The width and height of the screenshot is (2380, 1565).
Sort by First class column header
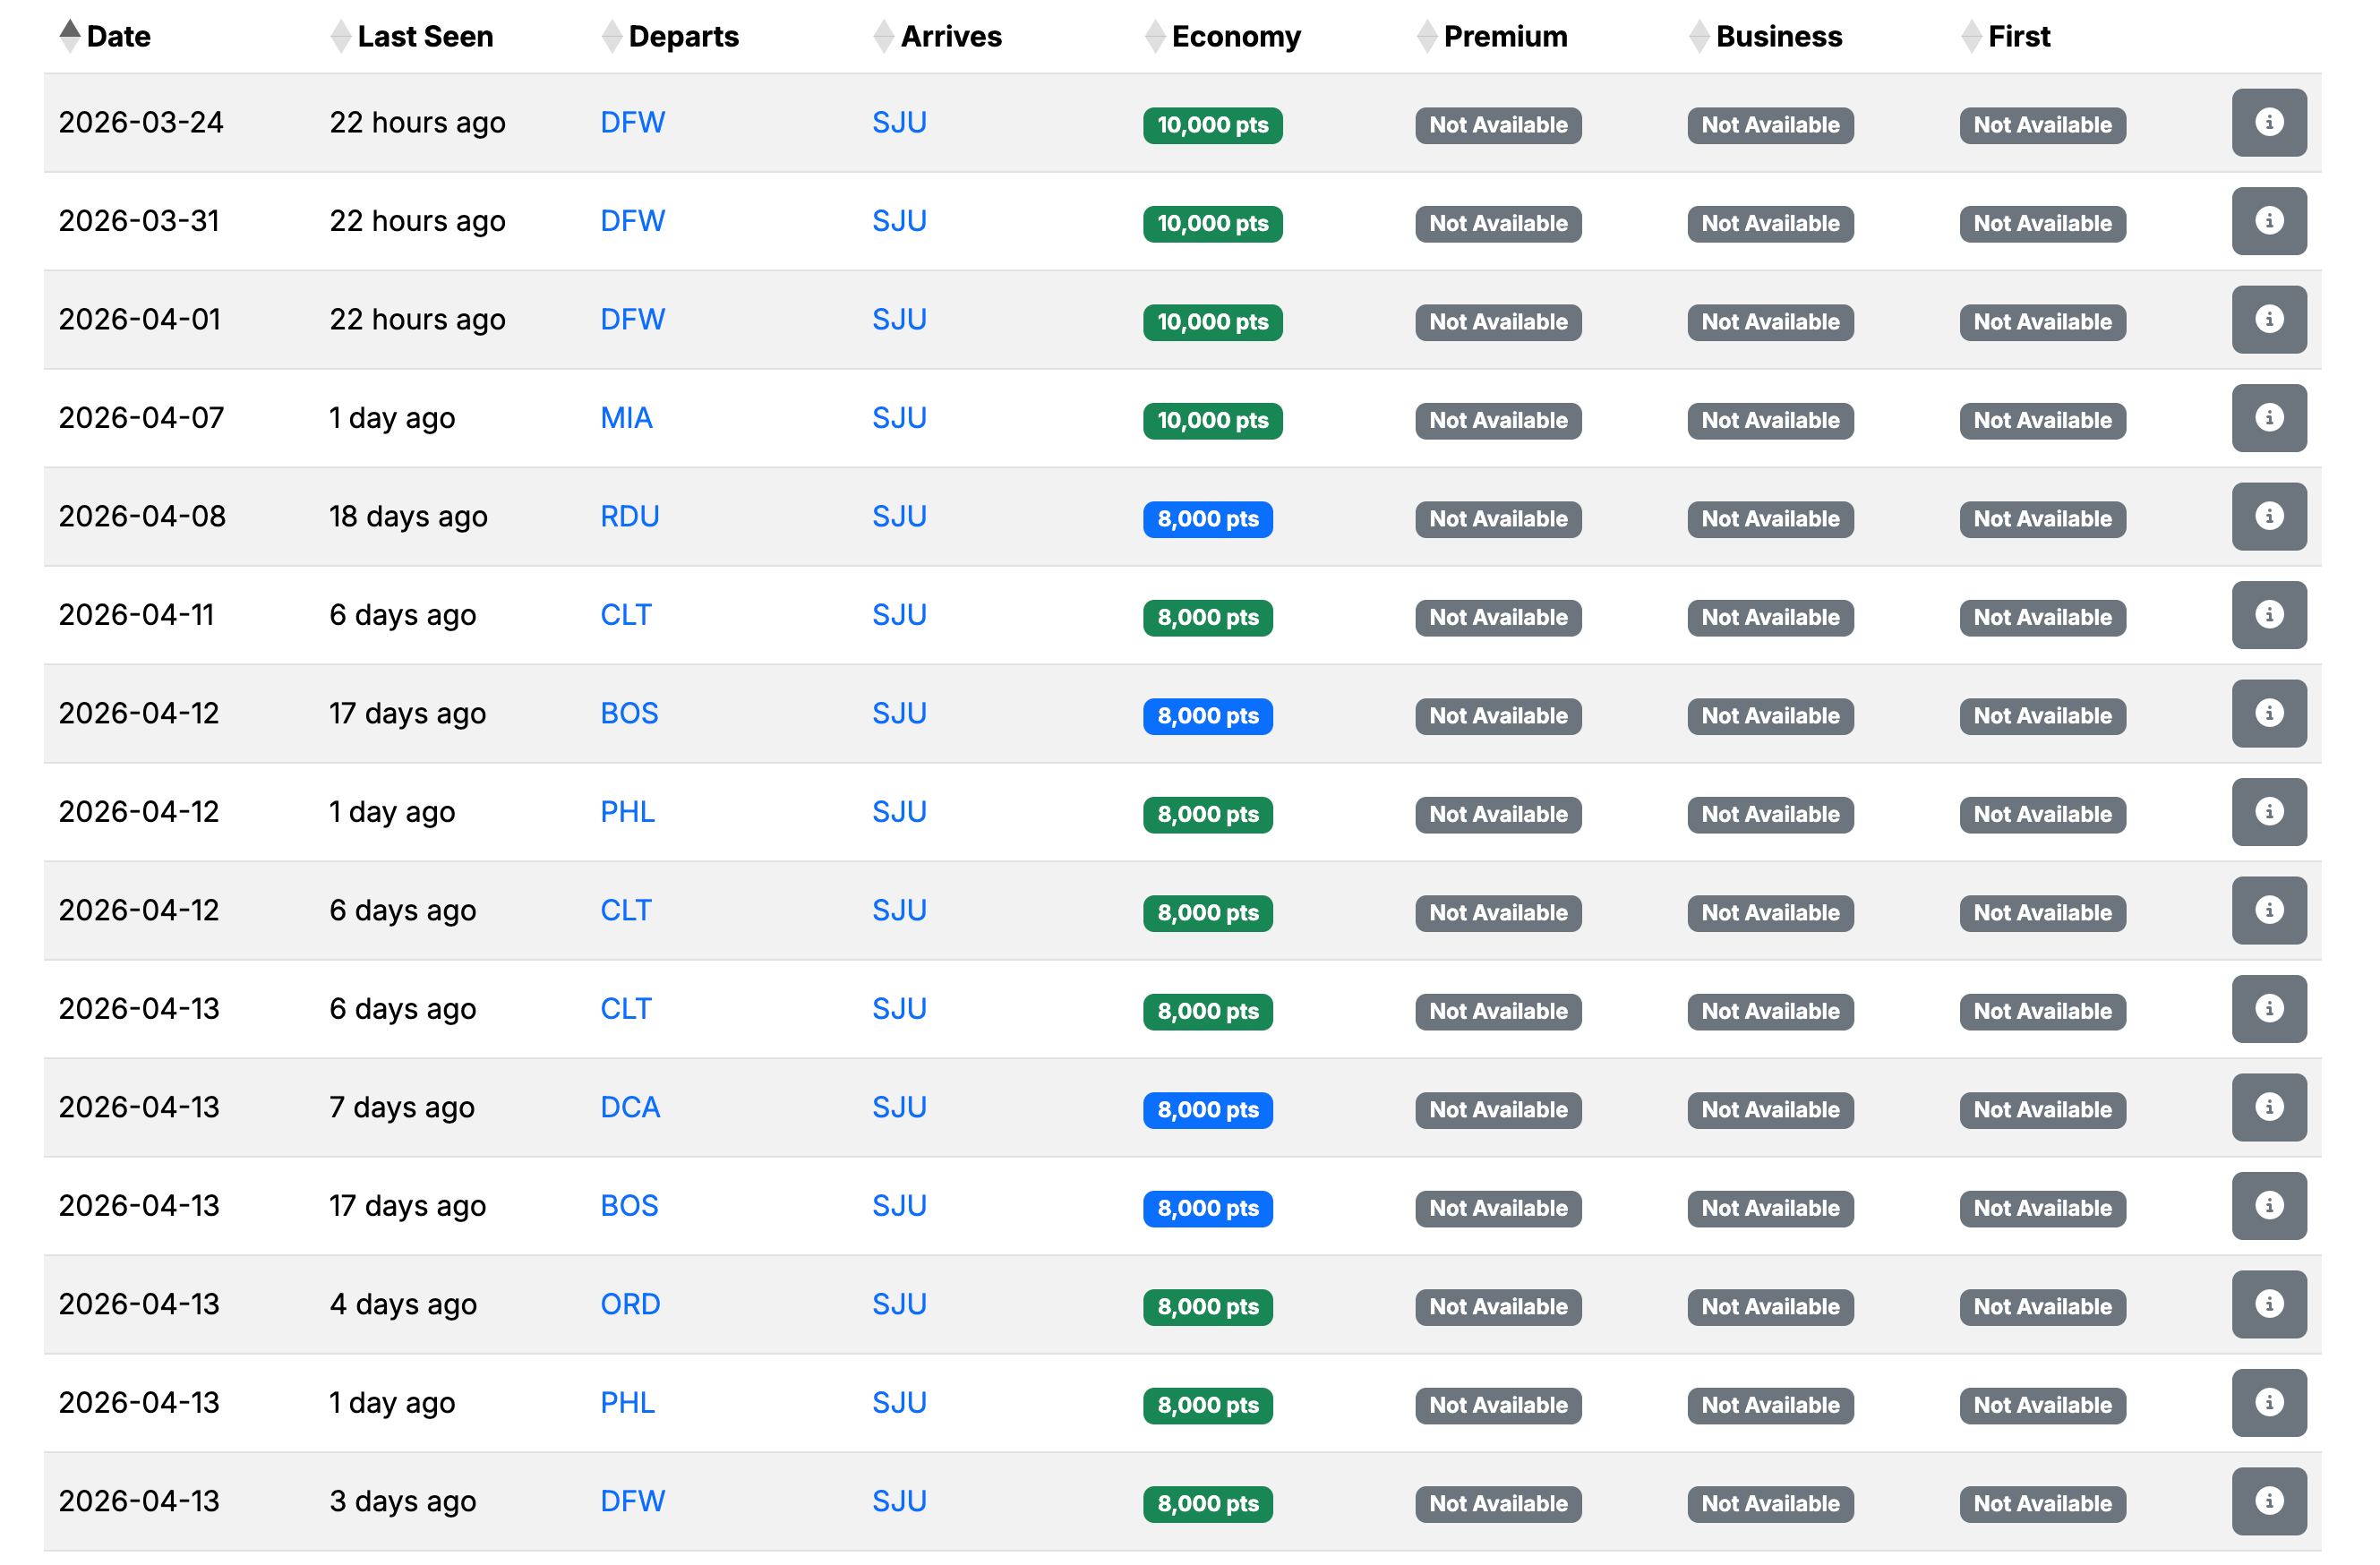[x=2017, y=37]
